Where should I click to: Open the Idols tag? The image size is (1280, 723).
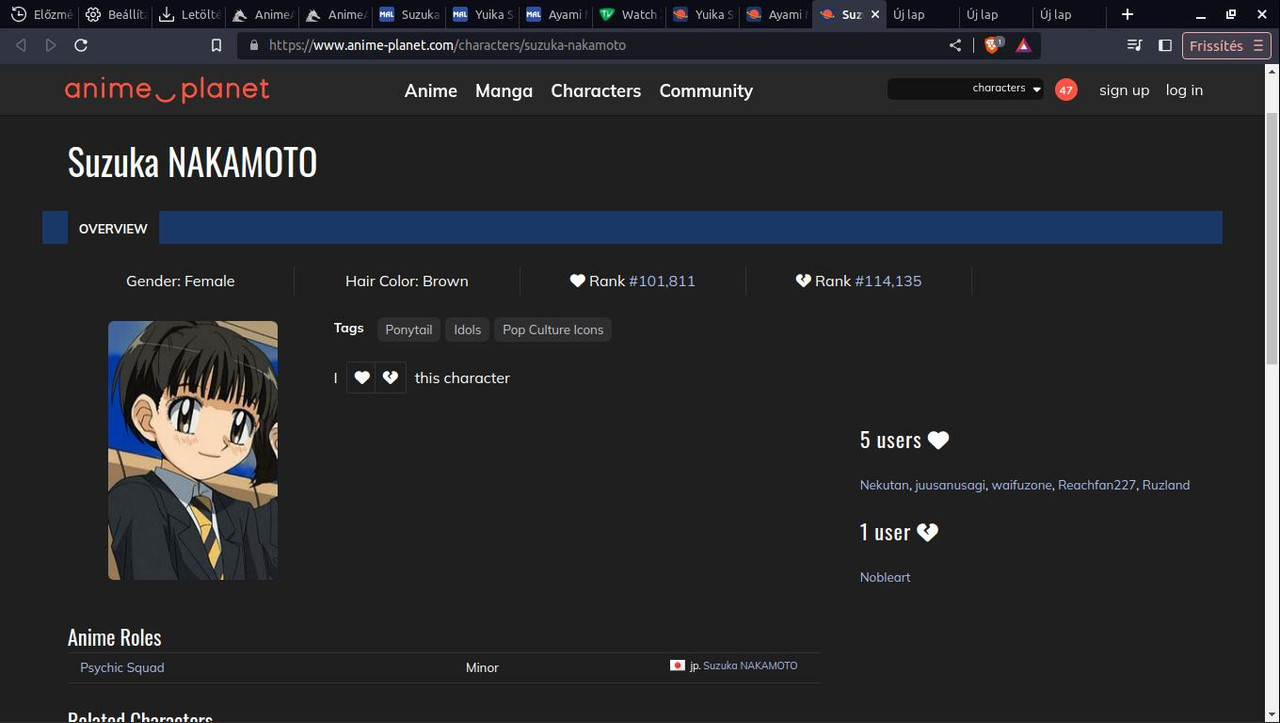pyautogui.click(x=467, y=330)
